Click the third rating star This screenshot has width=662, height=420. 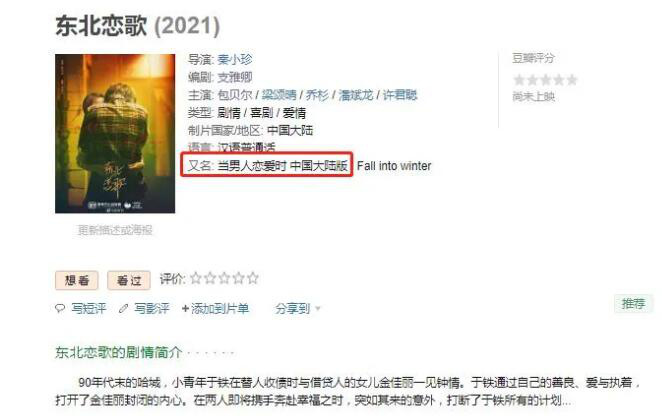pyautogui.click(x=224, y=278)
